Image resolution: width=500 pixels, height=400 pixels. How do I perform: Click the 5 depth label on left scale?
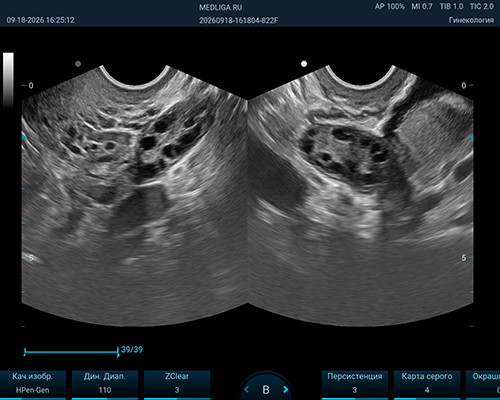pos(31,258)
